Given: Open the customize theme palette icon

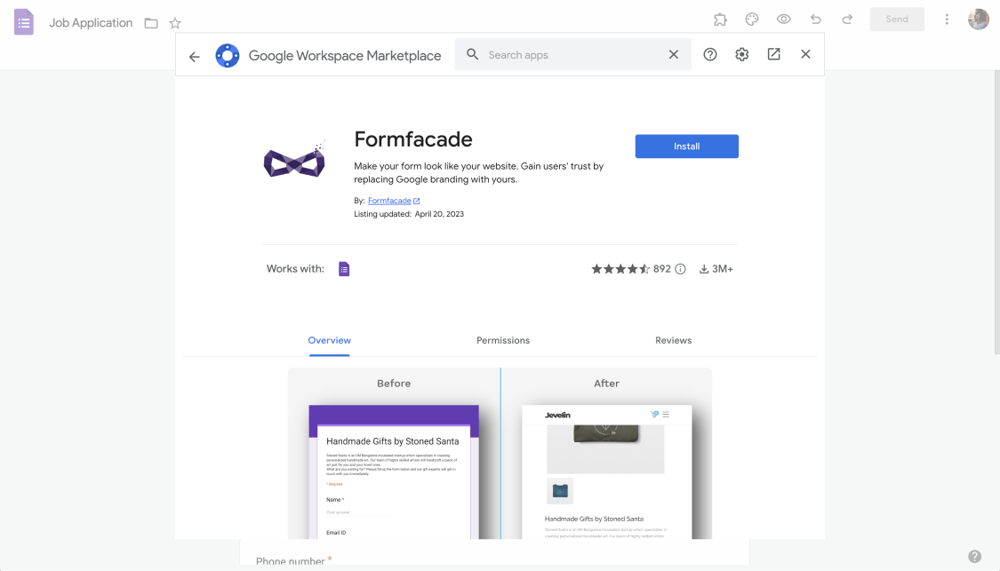Looking at the screenshot, I should [752, 19].
